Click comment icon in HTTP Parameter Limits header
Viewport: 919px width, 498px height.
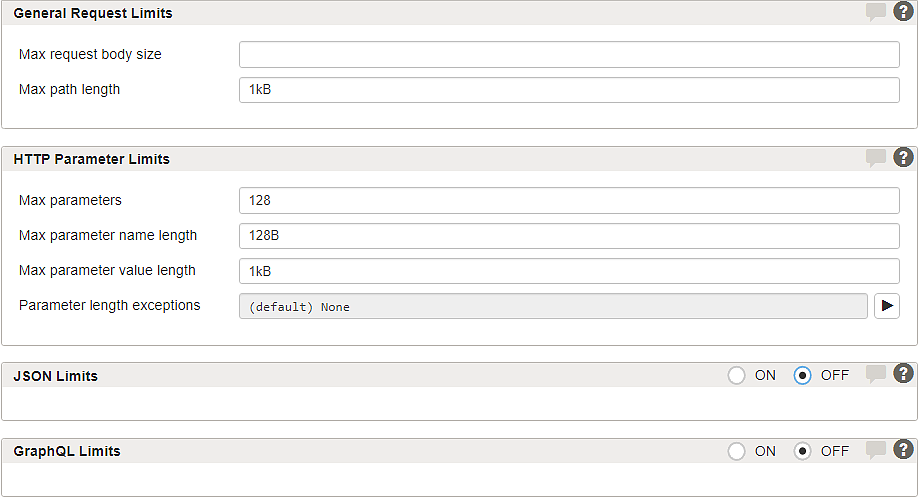(876, 158)
